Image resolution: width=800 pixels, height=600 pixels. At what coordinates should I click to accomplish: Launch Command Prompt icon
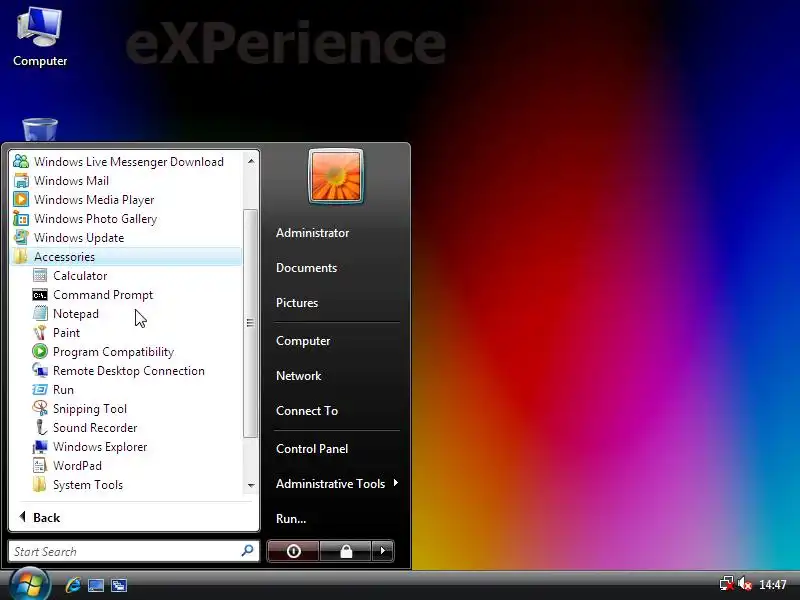[40, 295]
